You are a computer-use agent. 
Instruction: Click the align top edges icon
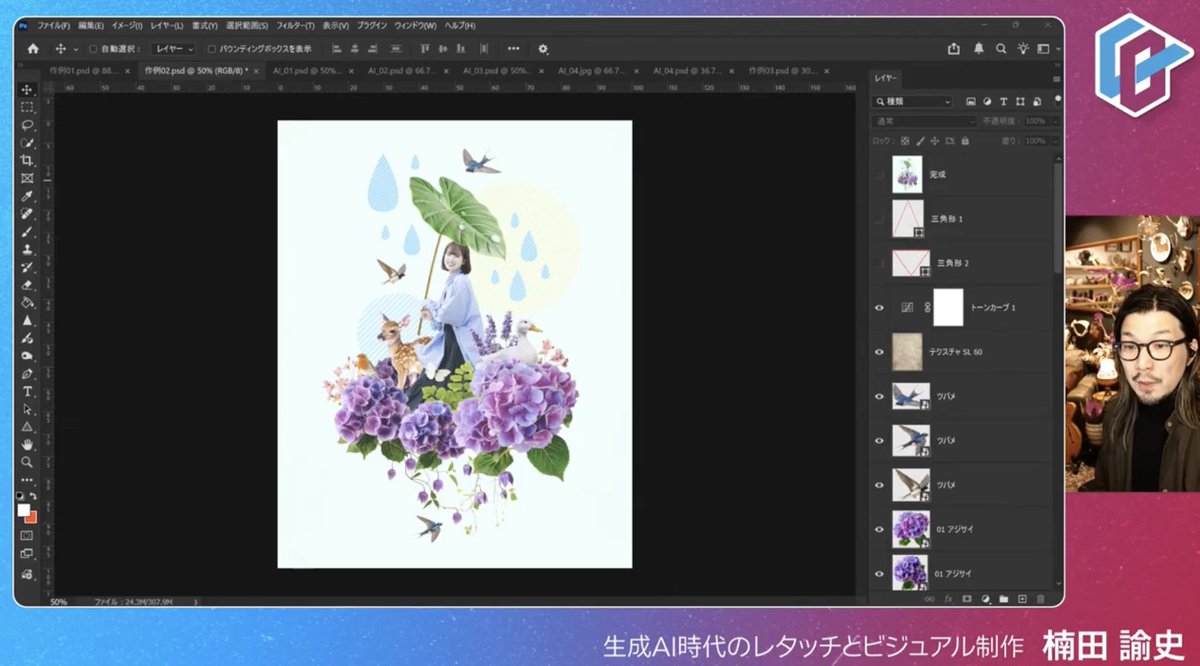click(x=425, y=48)
